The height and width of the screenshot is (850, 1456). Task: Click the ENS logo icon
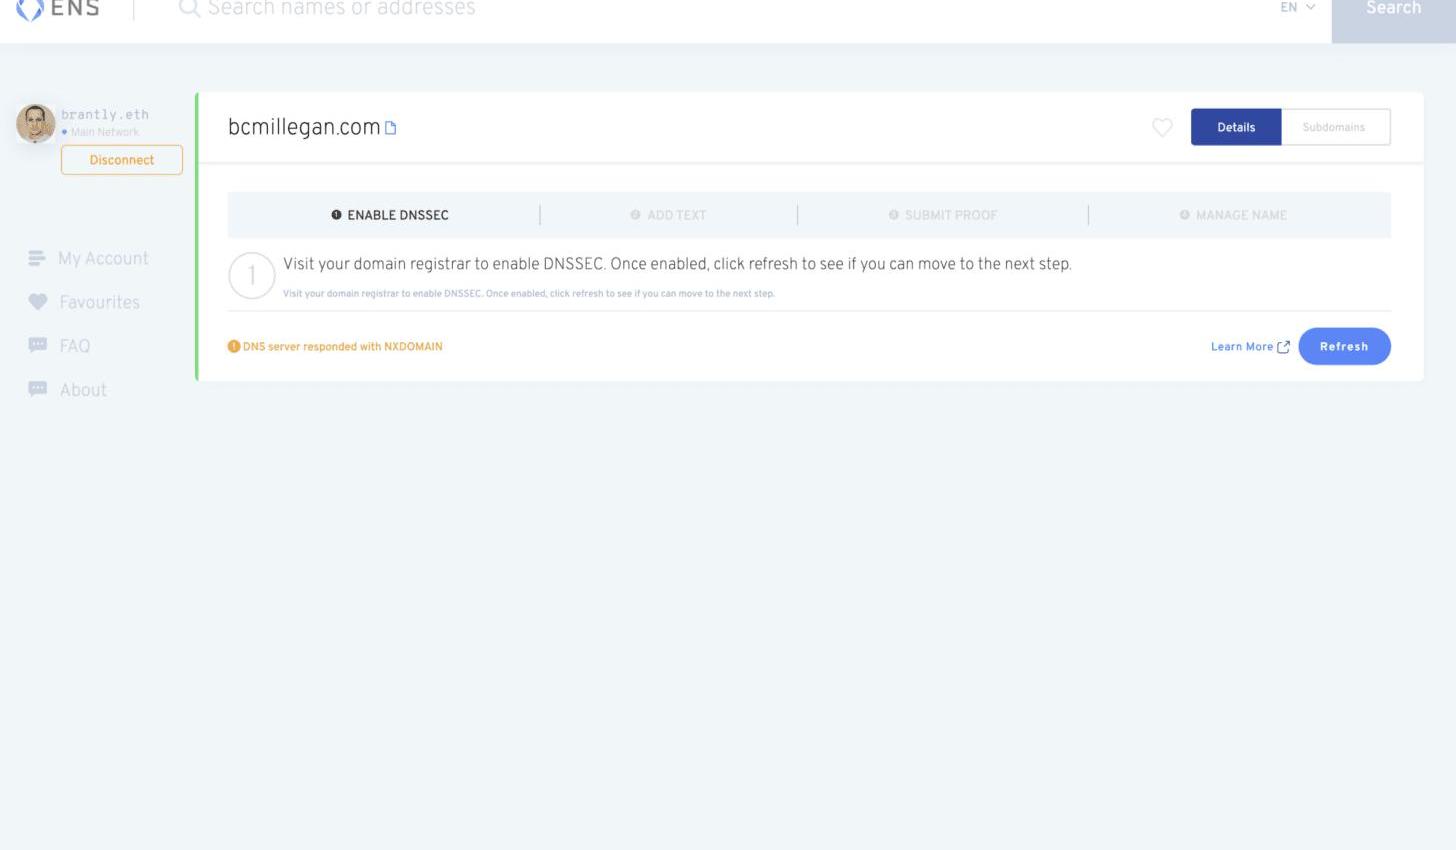30,9
